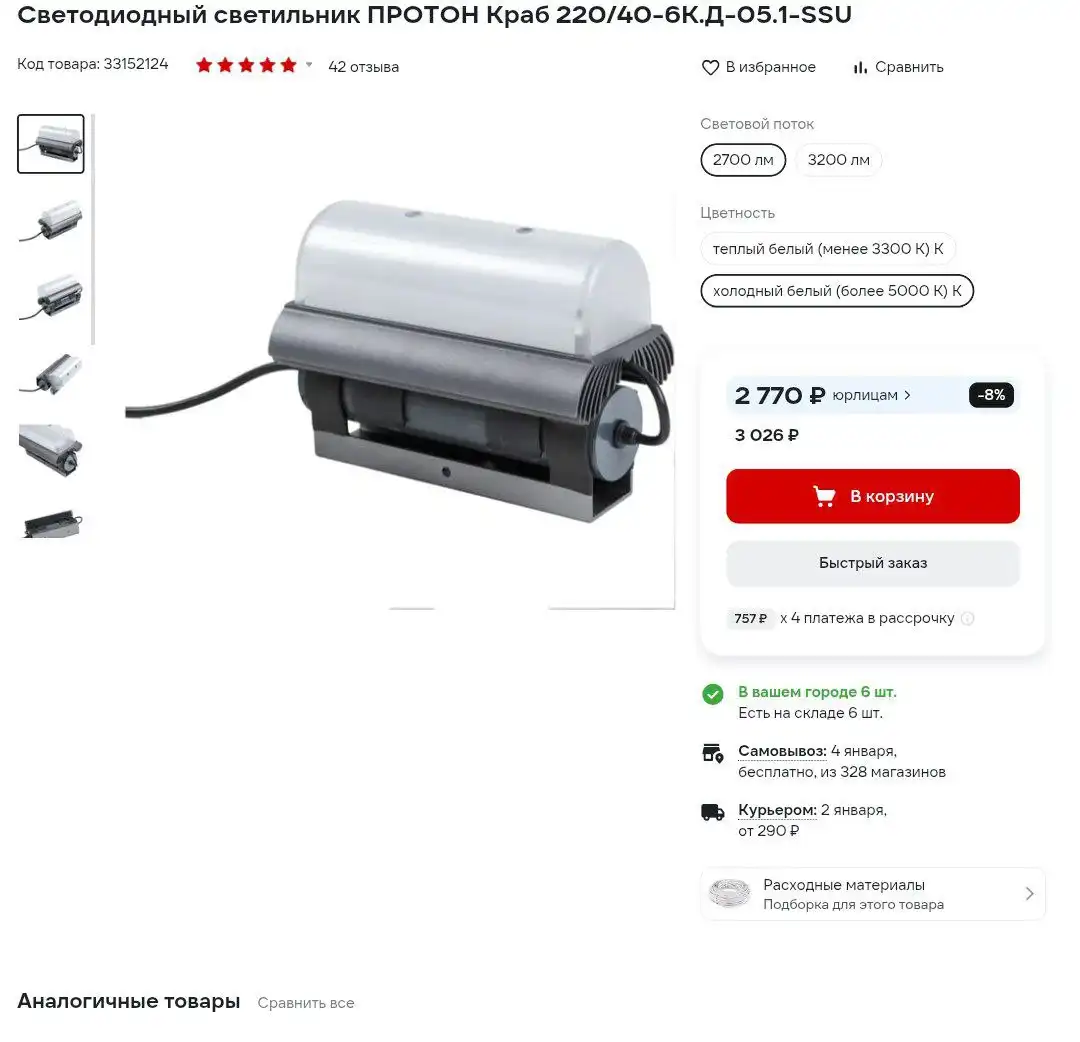Click the info icon next to installment payments
1080x1042 pixels.
(968, 618)
